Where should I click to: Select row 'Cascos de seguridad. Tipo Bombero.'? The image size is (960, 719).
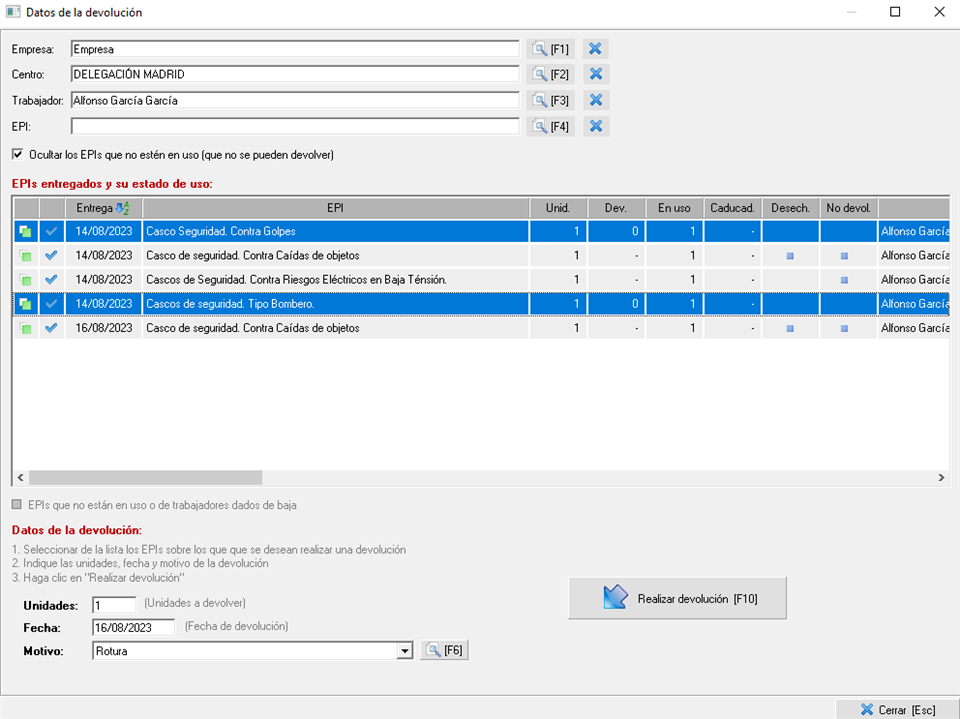pyautogui.click(x=481, y=304)
